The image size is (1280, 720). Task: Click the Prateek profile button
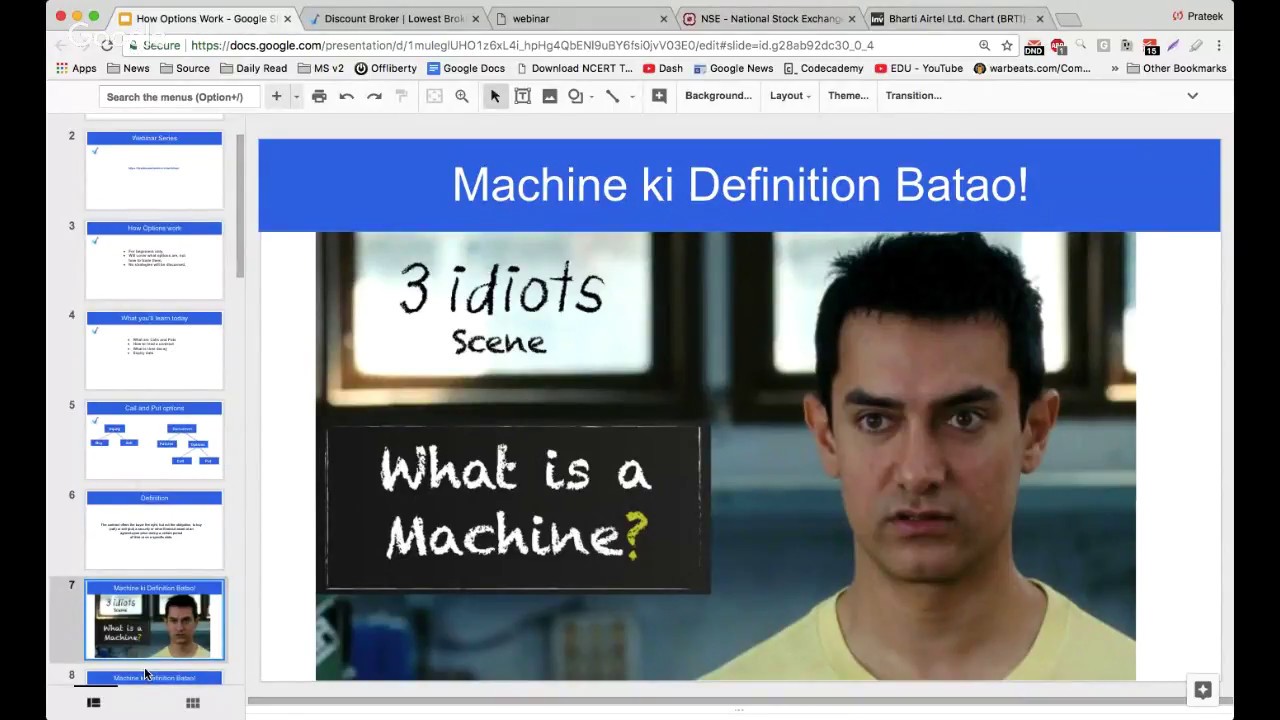coord(1197,16)
